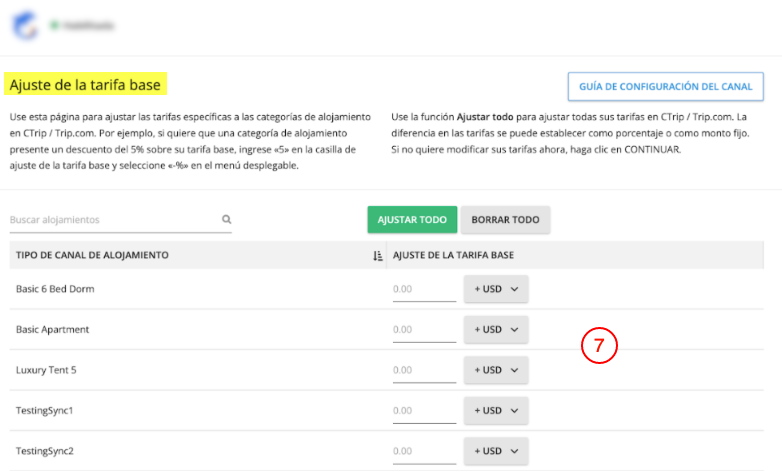Open USD dropdown for Basic Apartment
782x473 pixels.
[x=495, y=329]
